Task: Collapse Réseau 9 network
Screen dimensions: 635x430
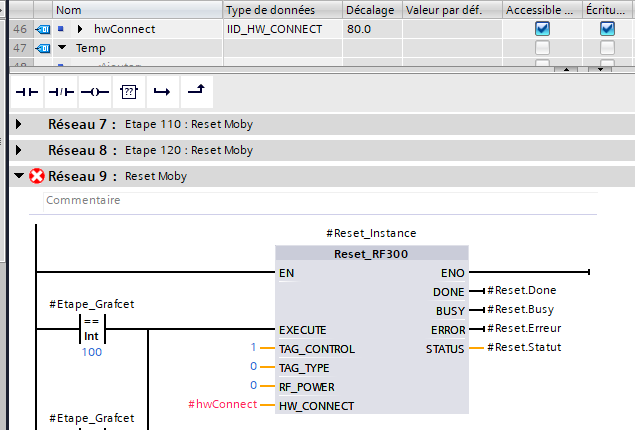Action: click(x=20, y=176)
